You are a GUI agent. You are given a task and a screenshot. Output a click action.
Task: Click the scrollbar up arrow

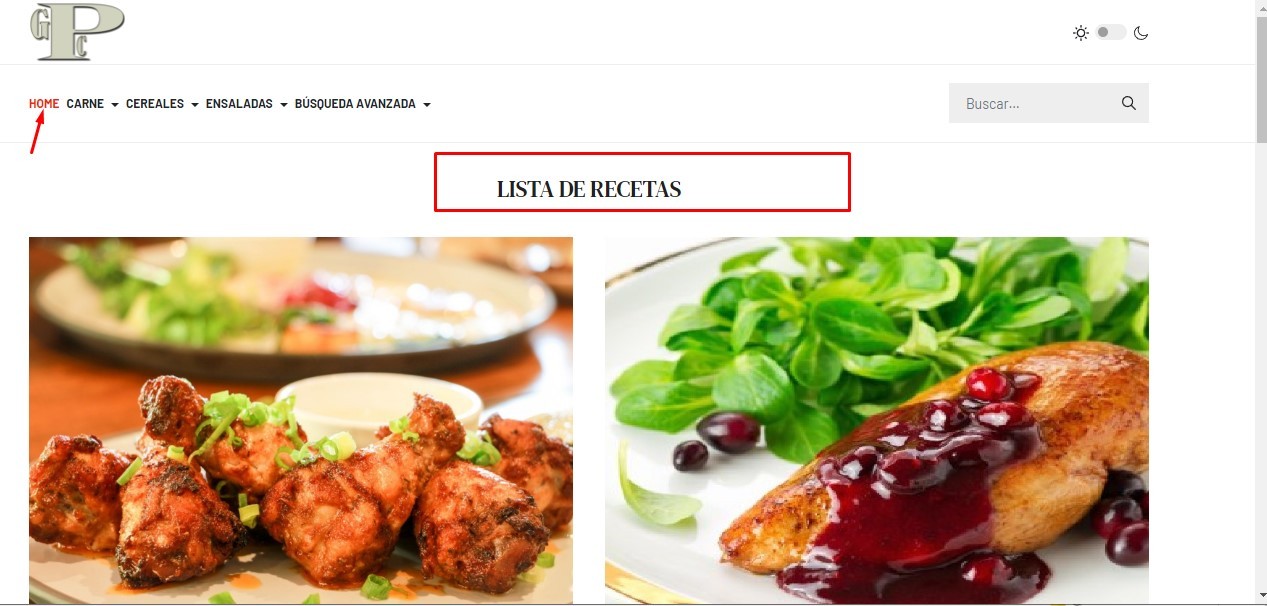tap(1261, 6)
